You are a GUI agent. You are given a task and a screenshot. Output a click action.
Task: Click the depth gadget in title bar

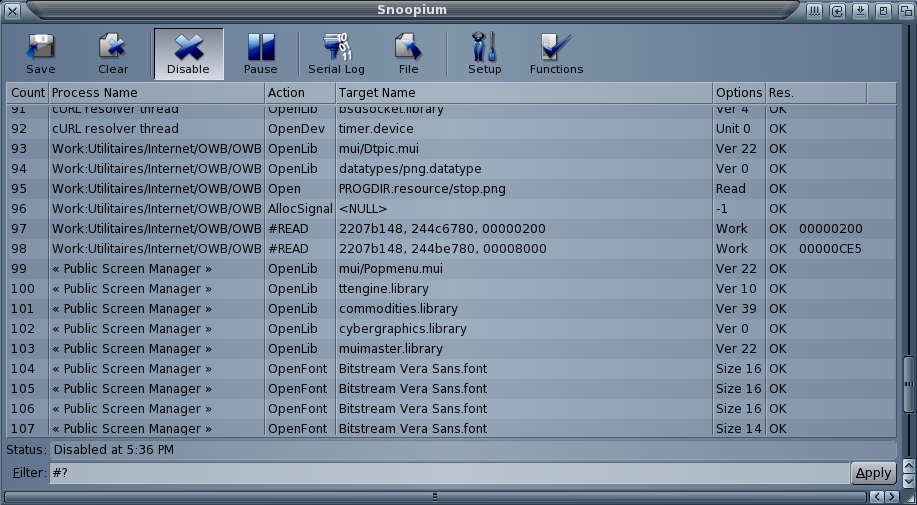[x=906, y=11]
